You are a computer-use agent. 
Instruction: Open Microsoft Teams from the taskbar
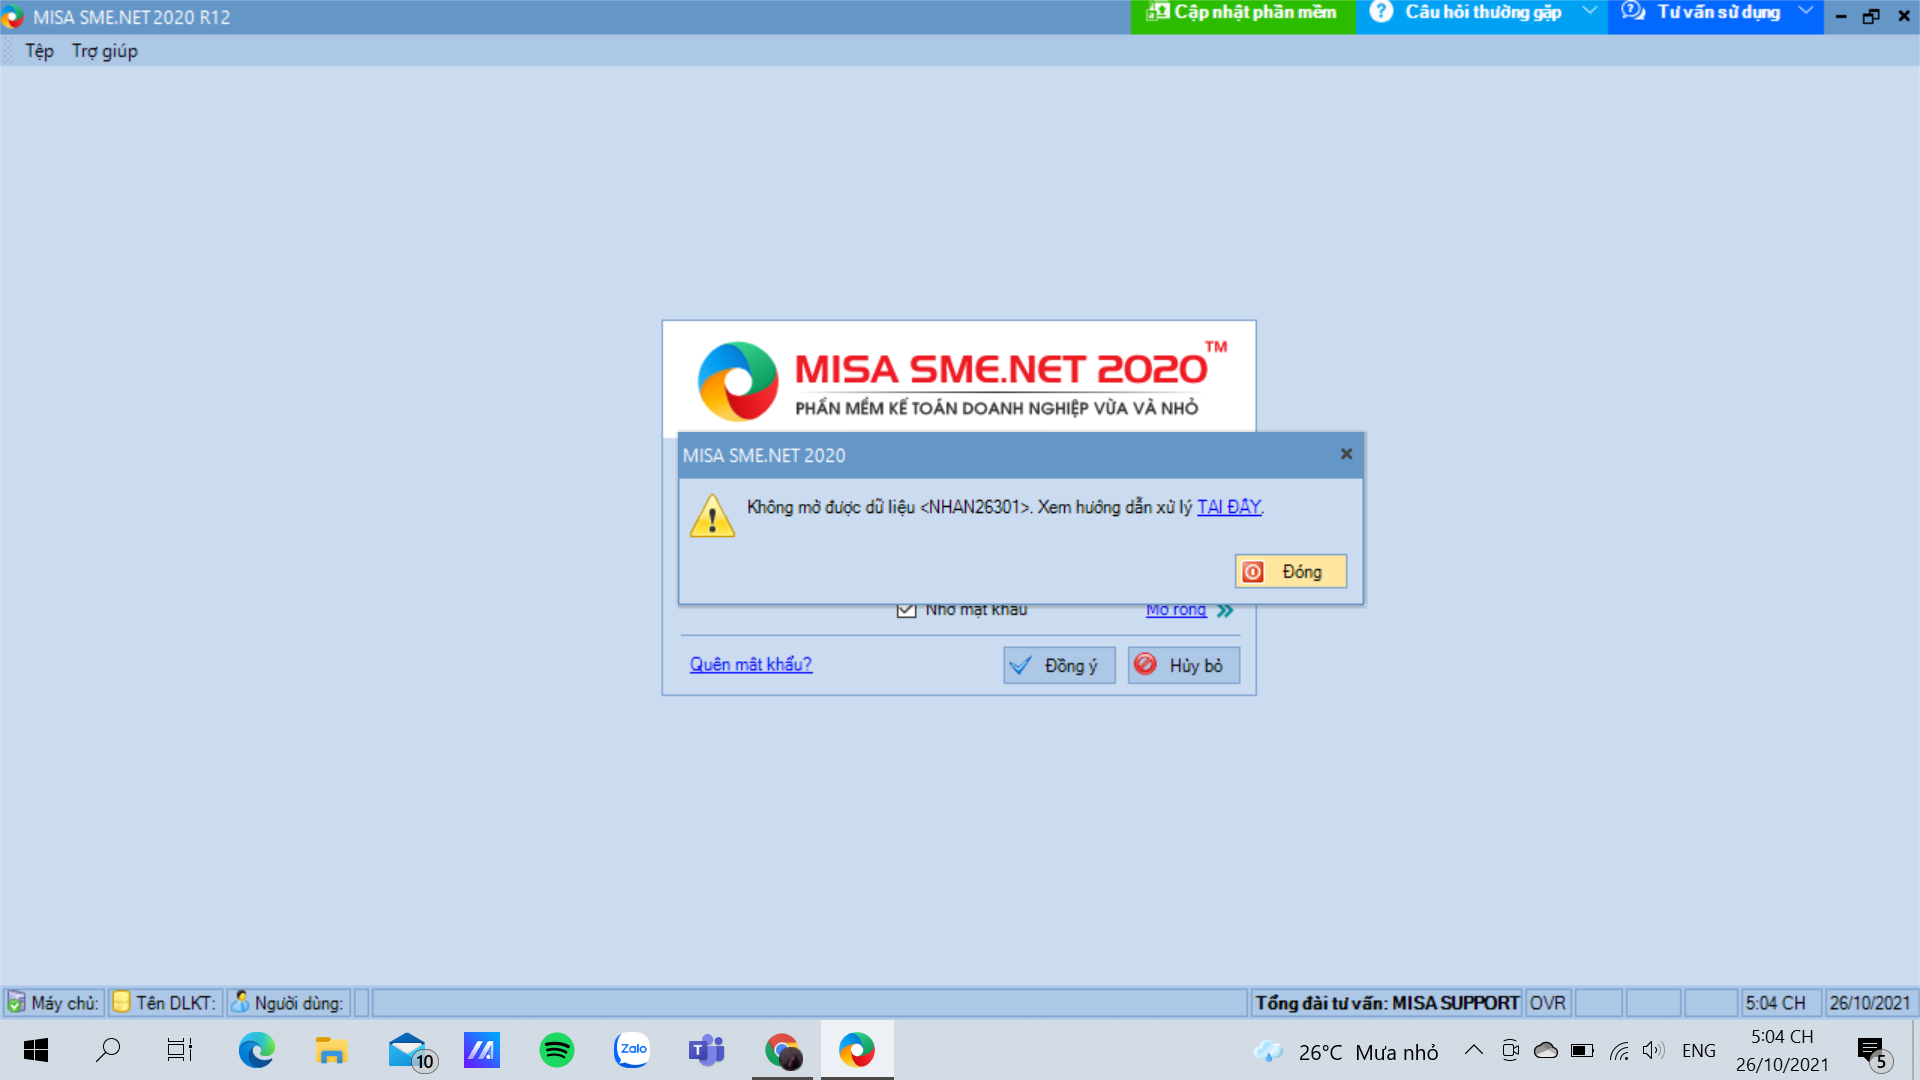(707, 1050)
